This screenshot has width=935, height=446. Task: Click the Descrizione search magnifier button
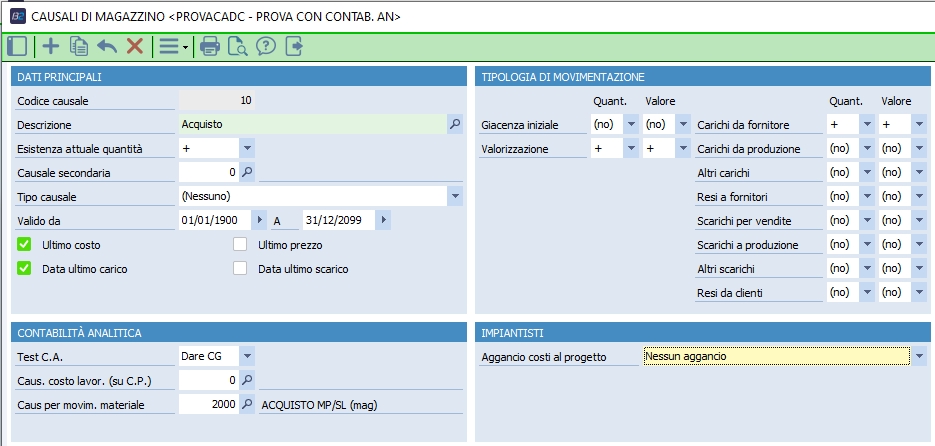click(x=455, y=124)
